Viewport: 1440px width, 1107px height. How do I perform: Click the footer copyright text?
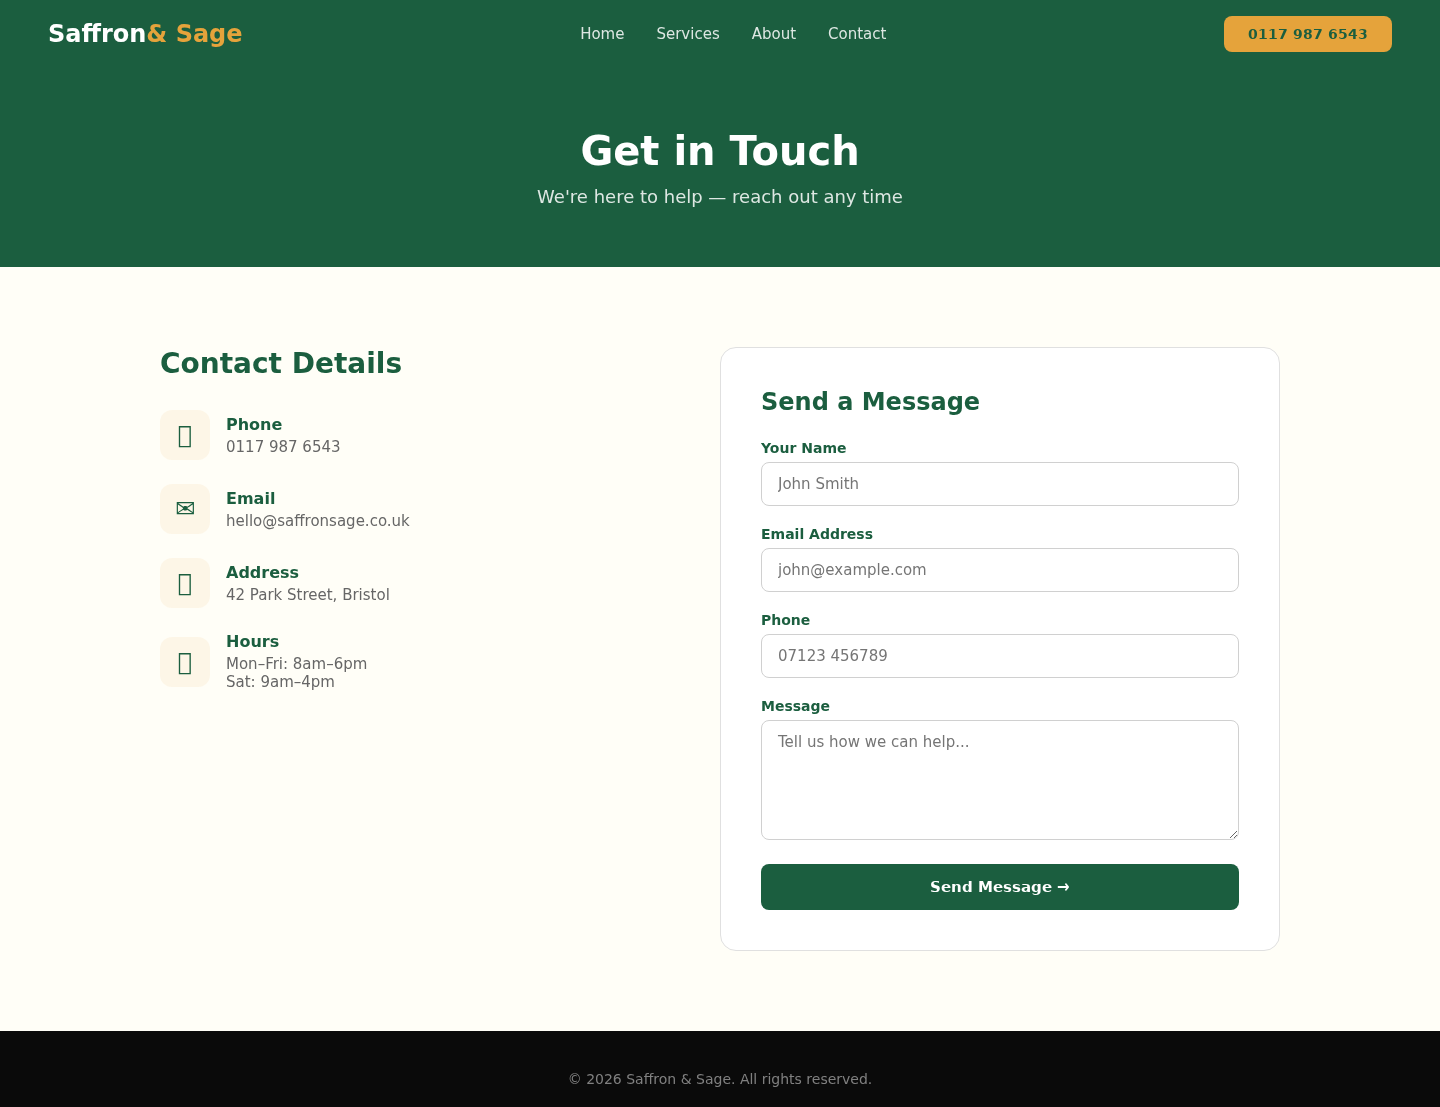point(720,1079)
